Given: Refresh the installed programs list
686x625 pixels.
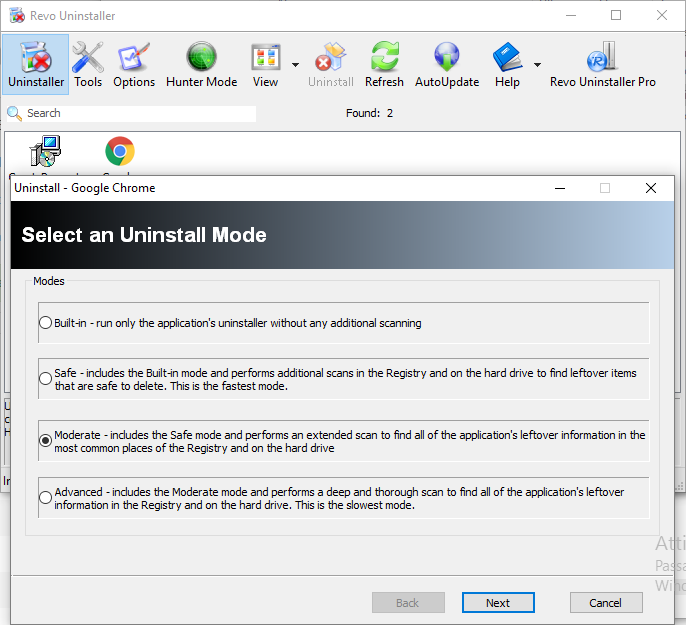Looking at the screenshot, I should pyautogui.click(x=384, y=64).
